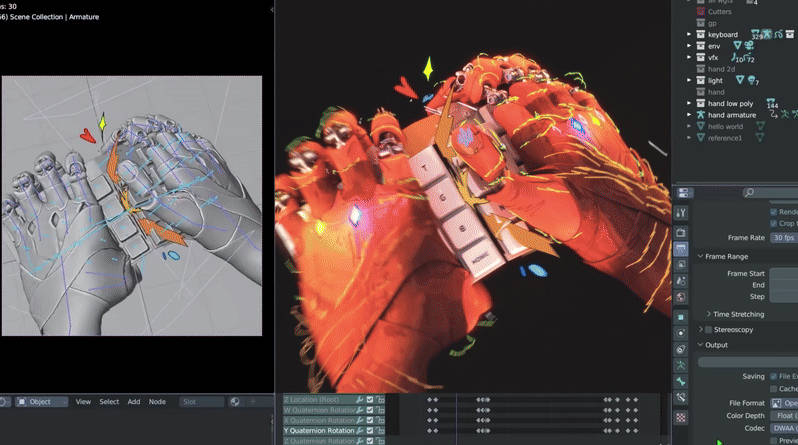Expand the vfx collection
798x445 pixels.
tap(689, 58)
